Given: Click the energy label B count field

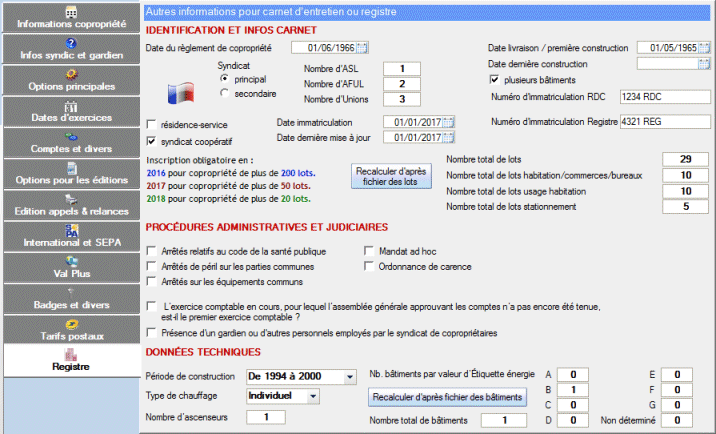Looking at the screenshot, I should tap(573, 390).
